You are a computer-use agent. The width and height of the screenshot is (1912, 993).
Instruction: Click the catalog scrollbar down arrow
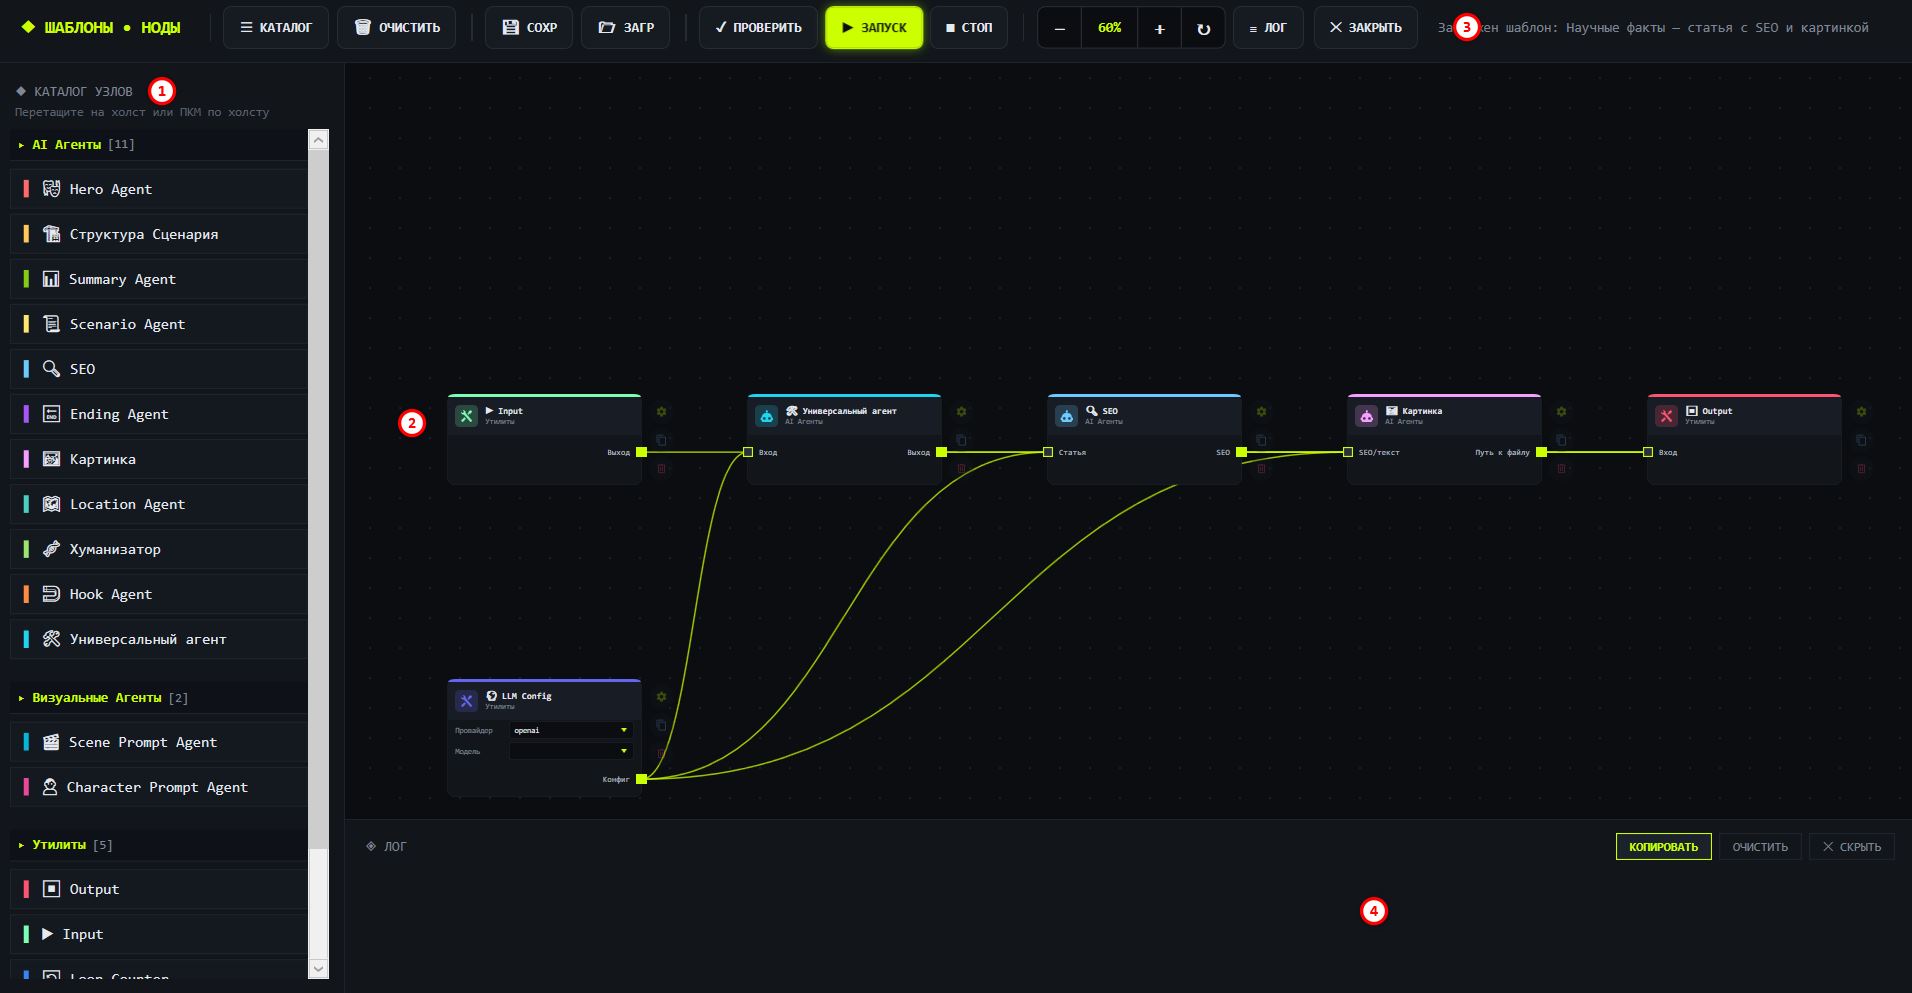[x=319, y=968]
